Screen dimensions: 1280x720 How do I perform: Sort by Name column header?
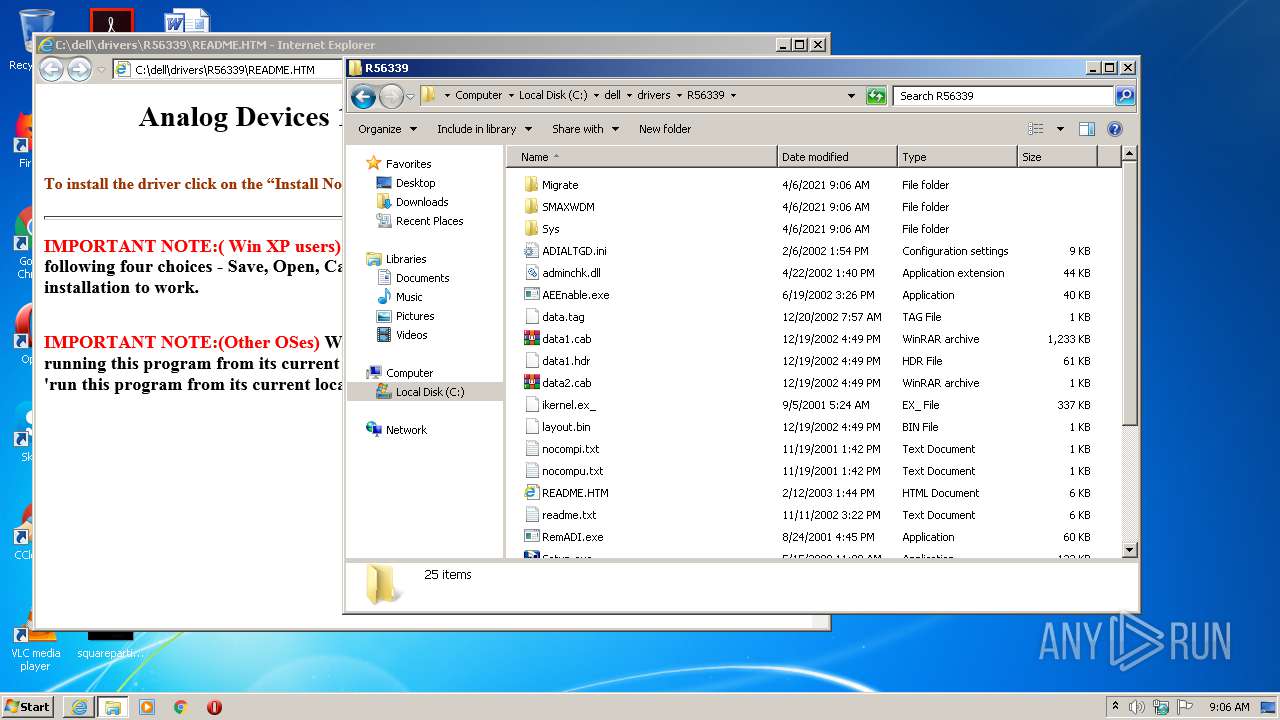642,157
